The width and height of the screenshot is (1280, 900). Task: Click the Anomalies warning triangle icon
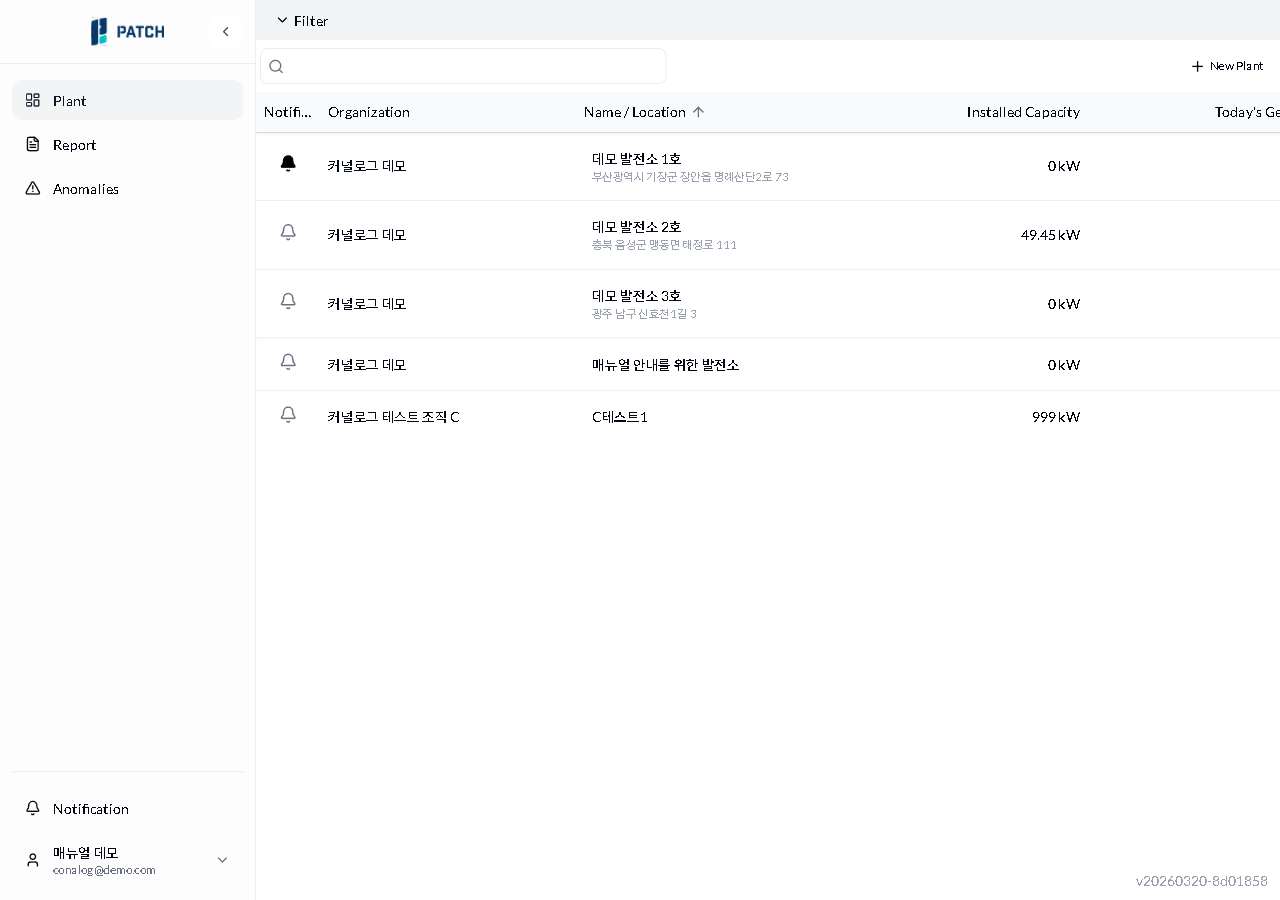[x=33, y=189]
